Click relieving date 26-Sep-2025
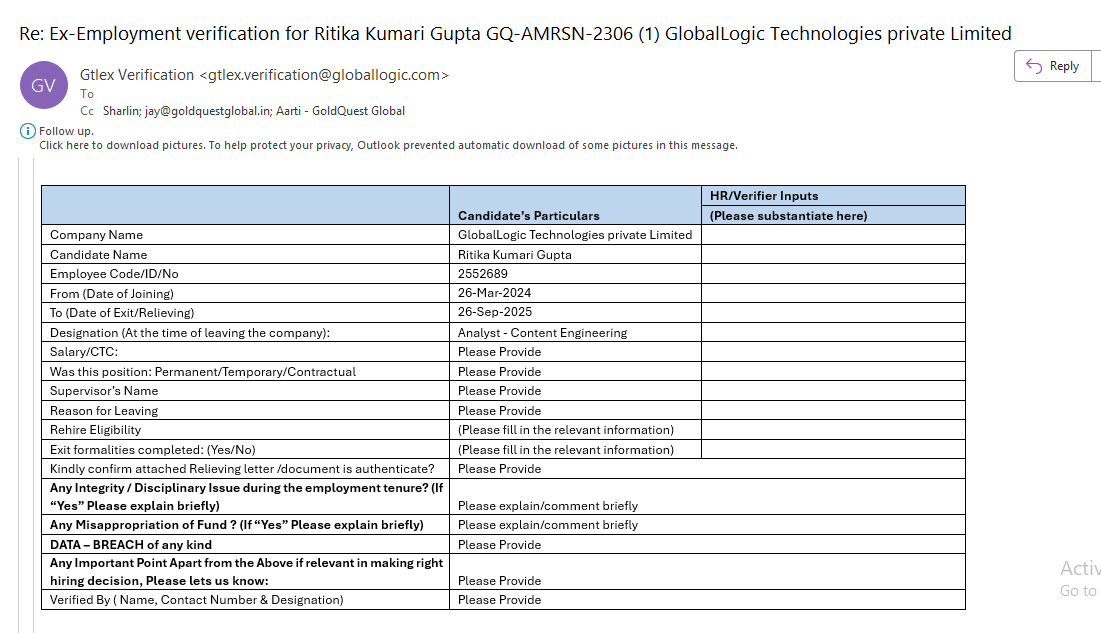The image size is (1101, 633). (x=495, y=312)
